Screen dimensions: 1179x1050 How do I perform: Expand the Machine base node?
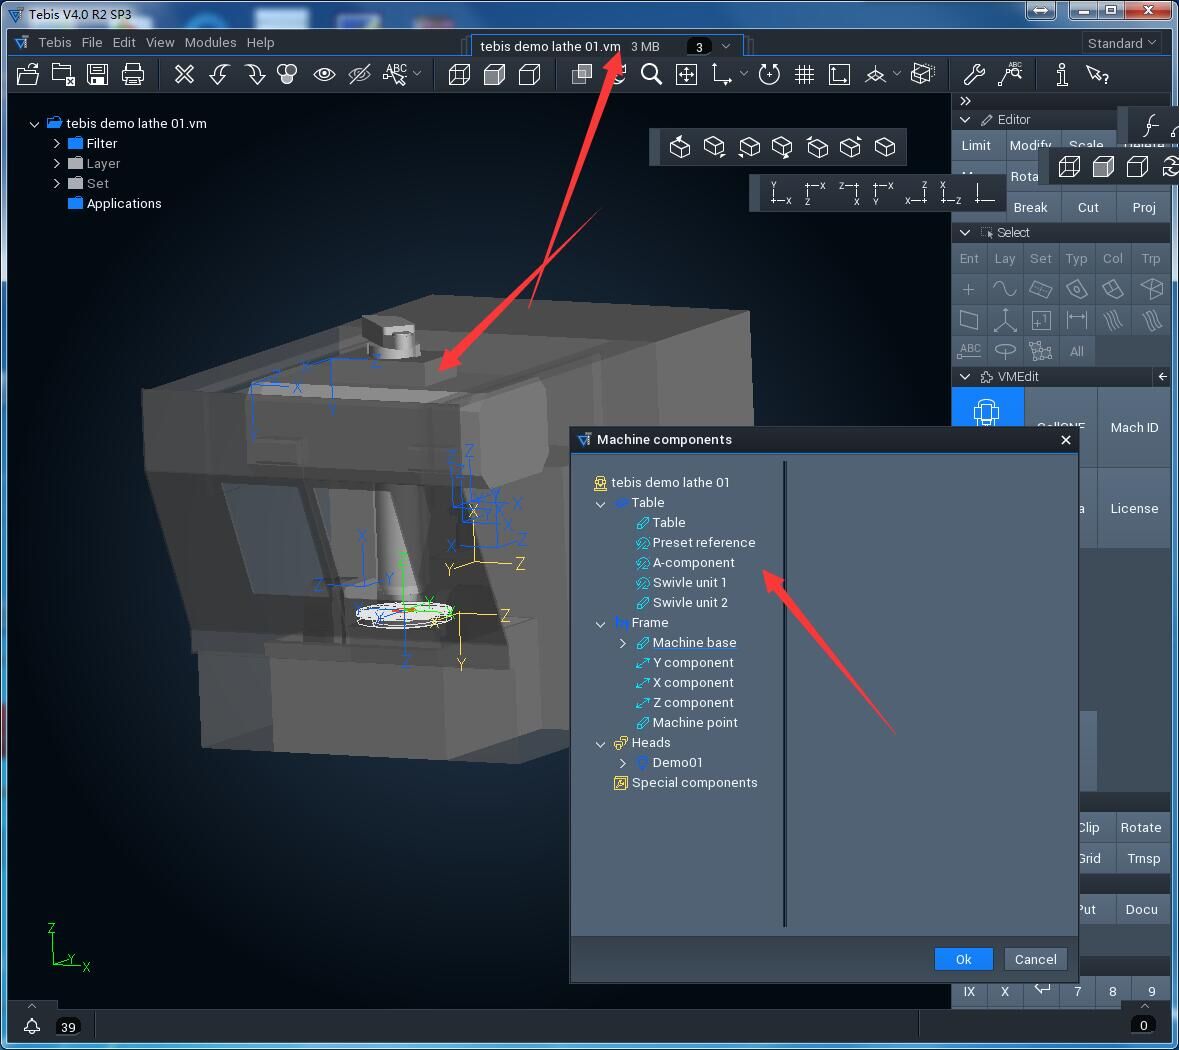click(623, 643)
